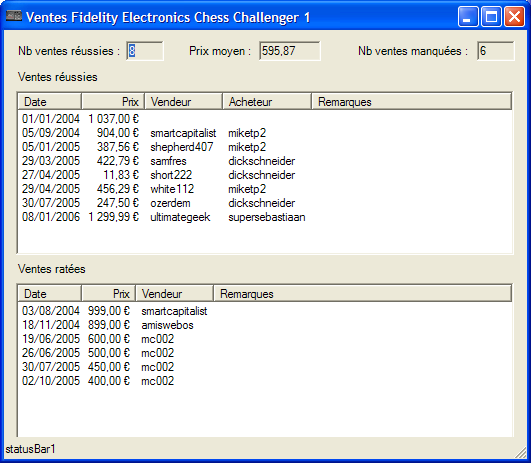Click Vendeur header in Ventes ratées list
Viewport: 531px width, 463px height.
174,294
